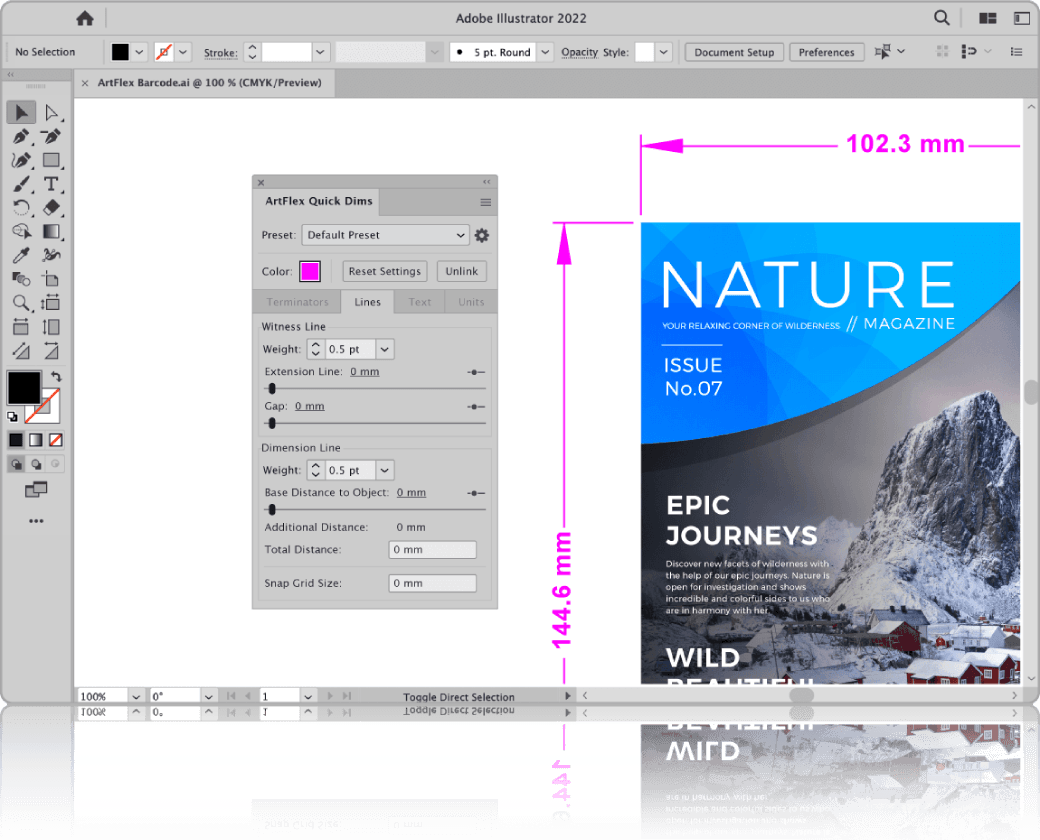Viewport: 1040px width, 840px height.
Task: Pick the Eyedropper tool
Action: click(x=21, y=256)
